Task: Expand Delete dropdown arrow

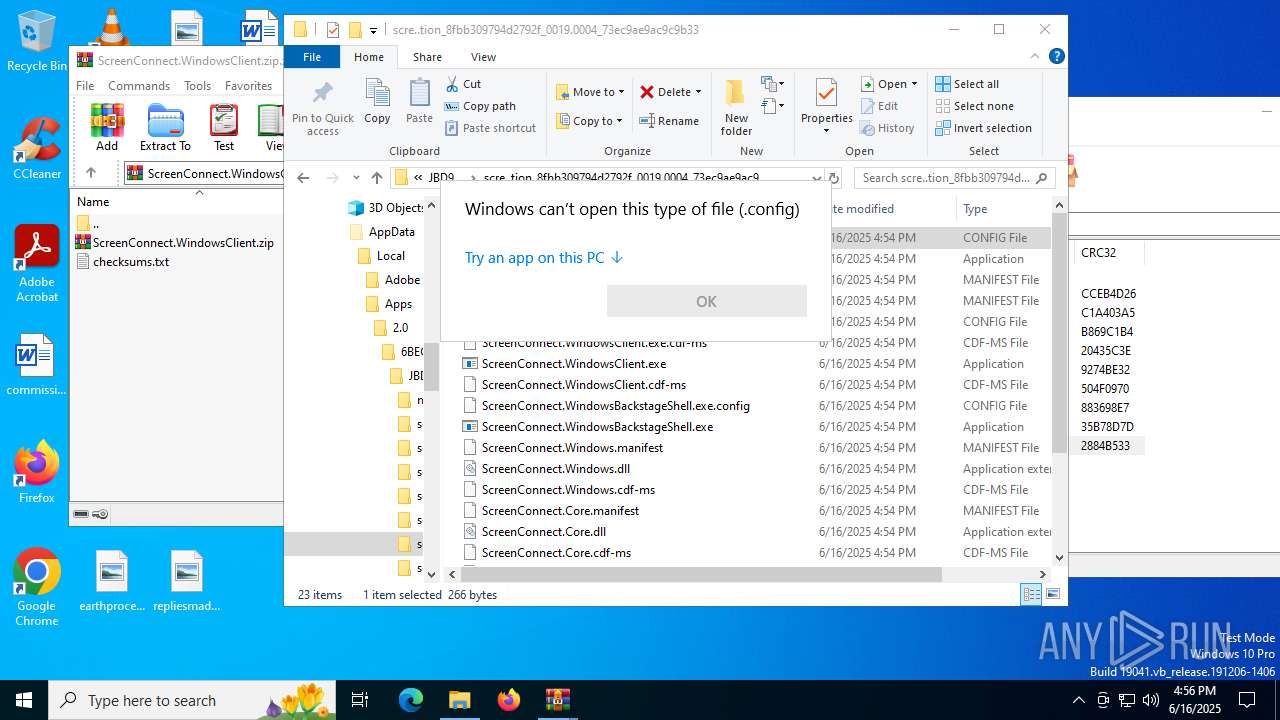Action: coord(698,92)
